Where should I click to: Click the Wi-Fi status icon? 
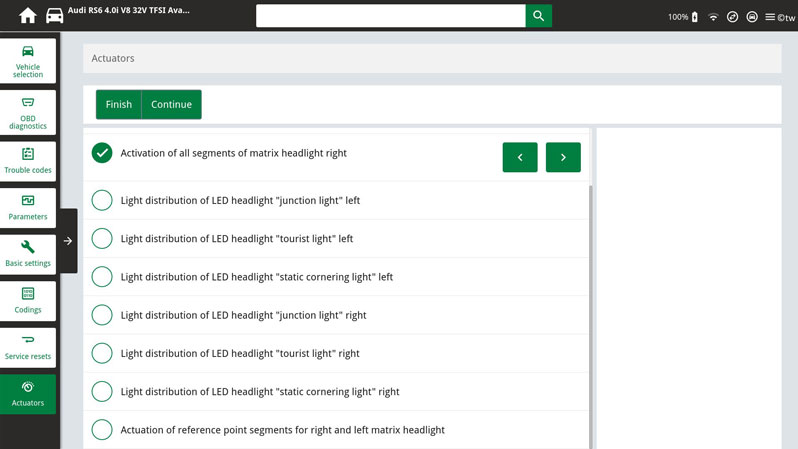[713, 17]
